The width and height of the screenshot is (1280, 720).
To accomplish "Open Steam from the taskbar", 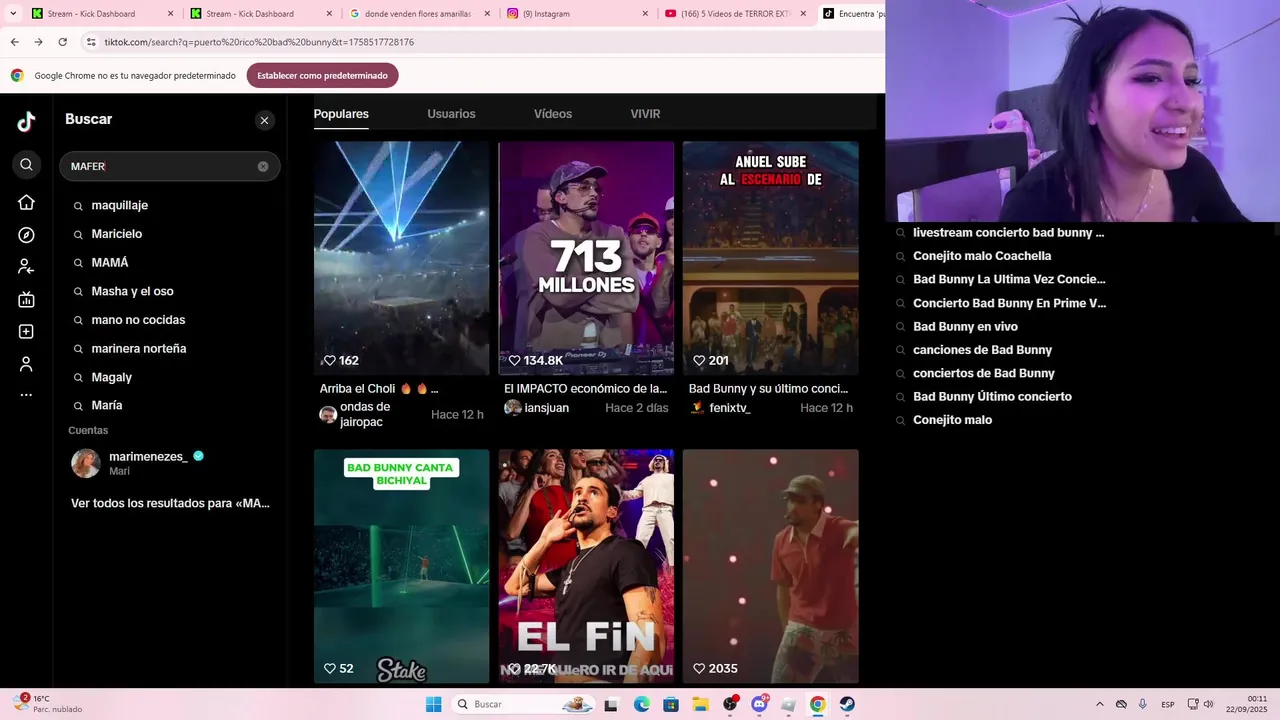I will [x=847, y=704].
